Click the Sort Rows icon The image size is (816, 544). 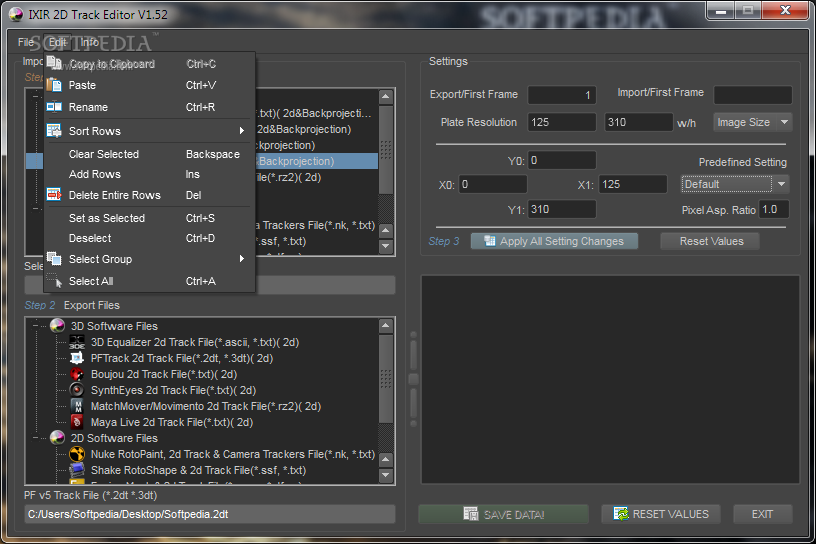tap(54, 131)
